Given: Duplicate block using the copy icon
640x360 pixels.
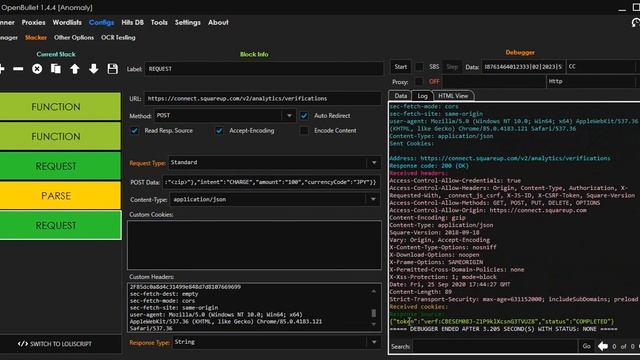Looking at the screenshot, I should point(56,69).
